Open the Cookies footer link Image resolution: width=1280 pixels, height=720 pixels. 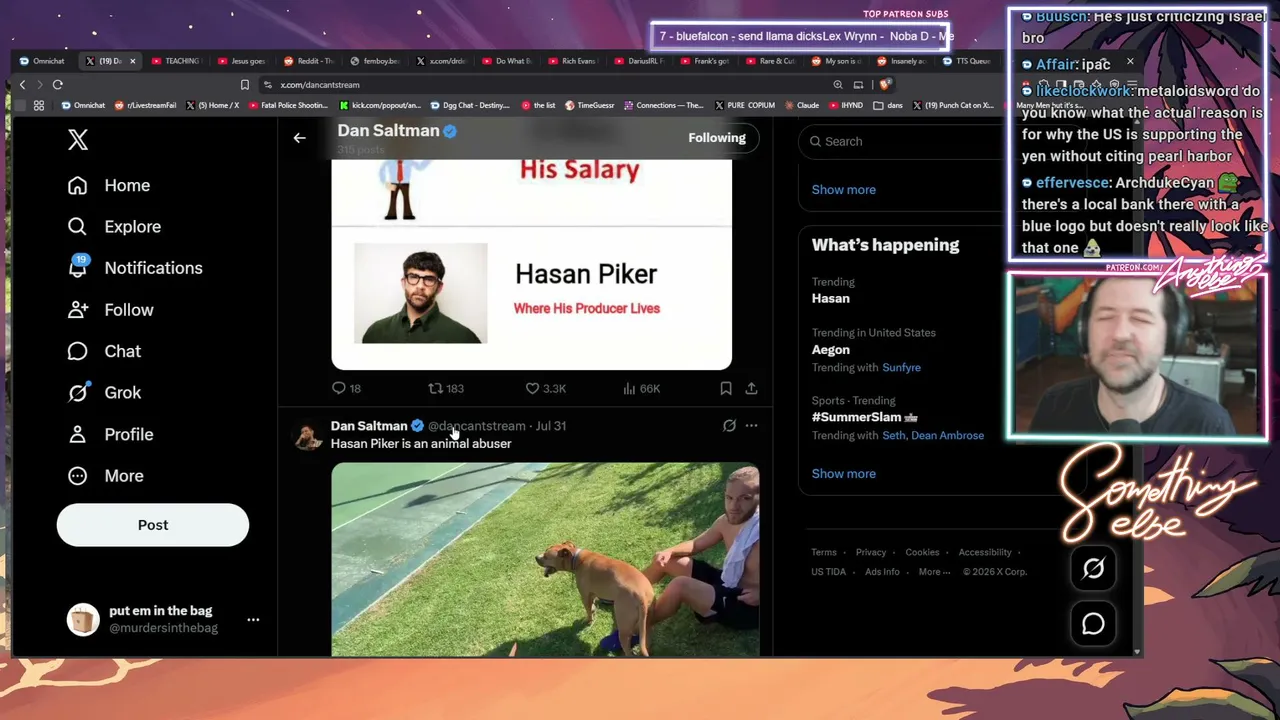tap(922, 552)
